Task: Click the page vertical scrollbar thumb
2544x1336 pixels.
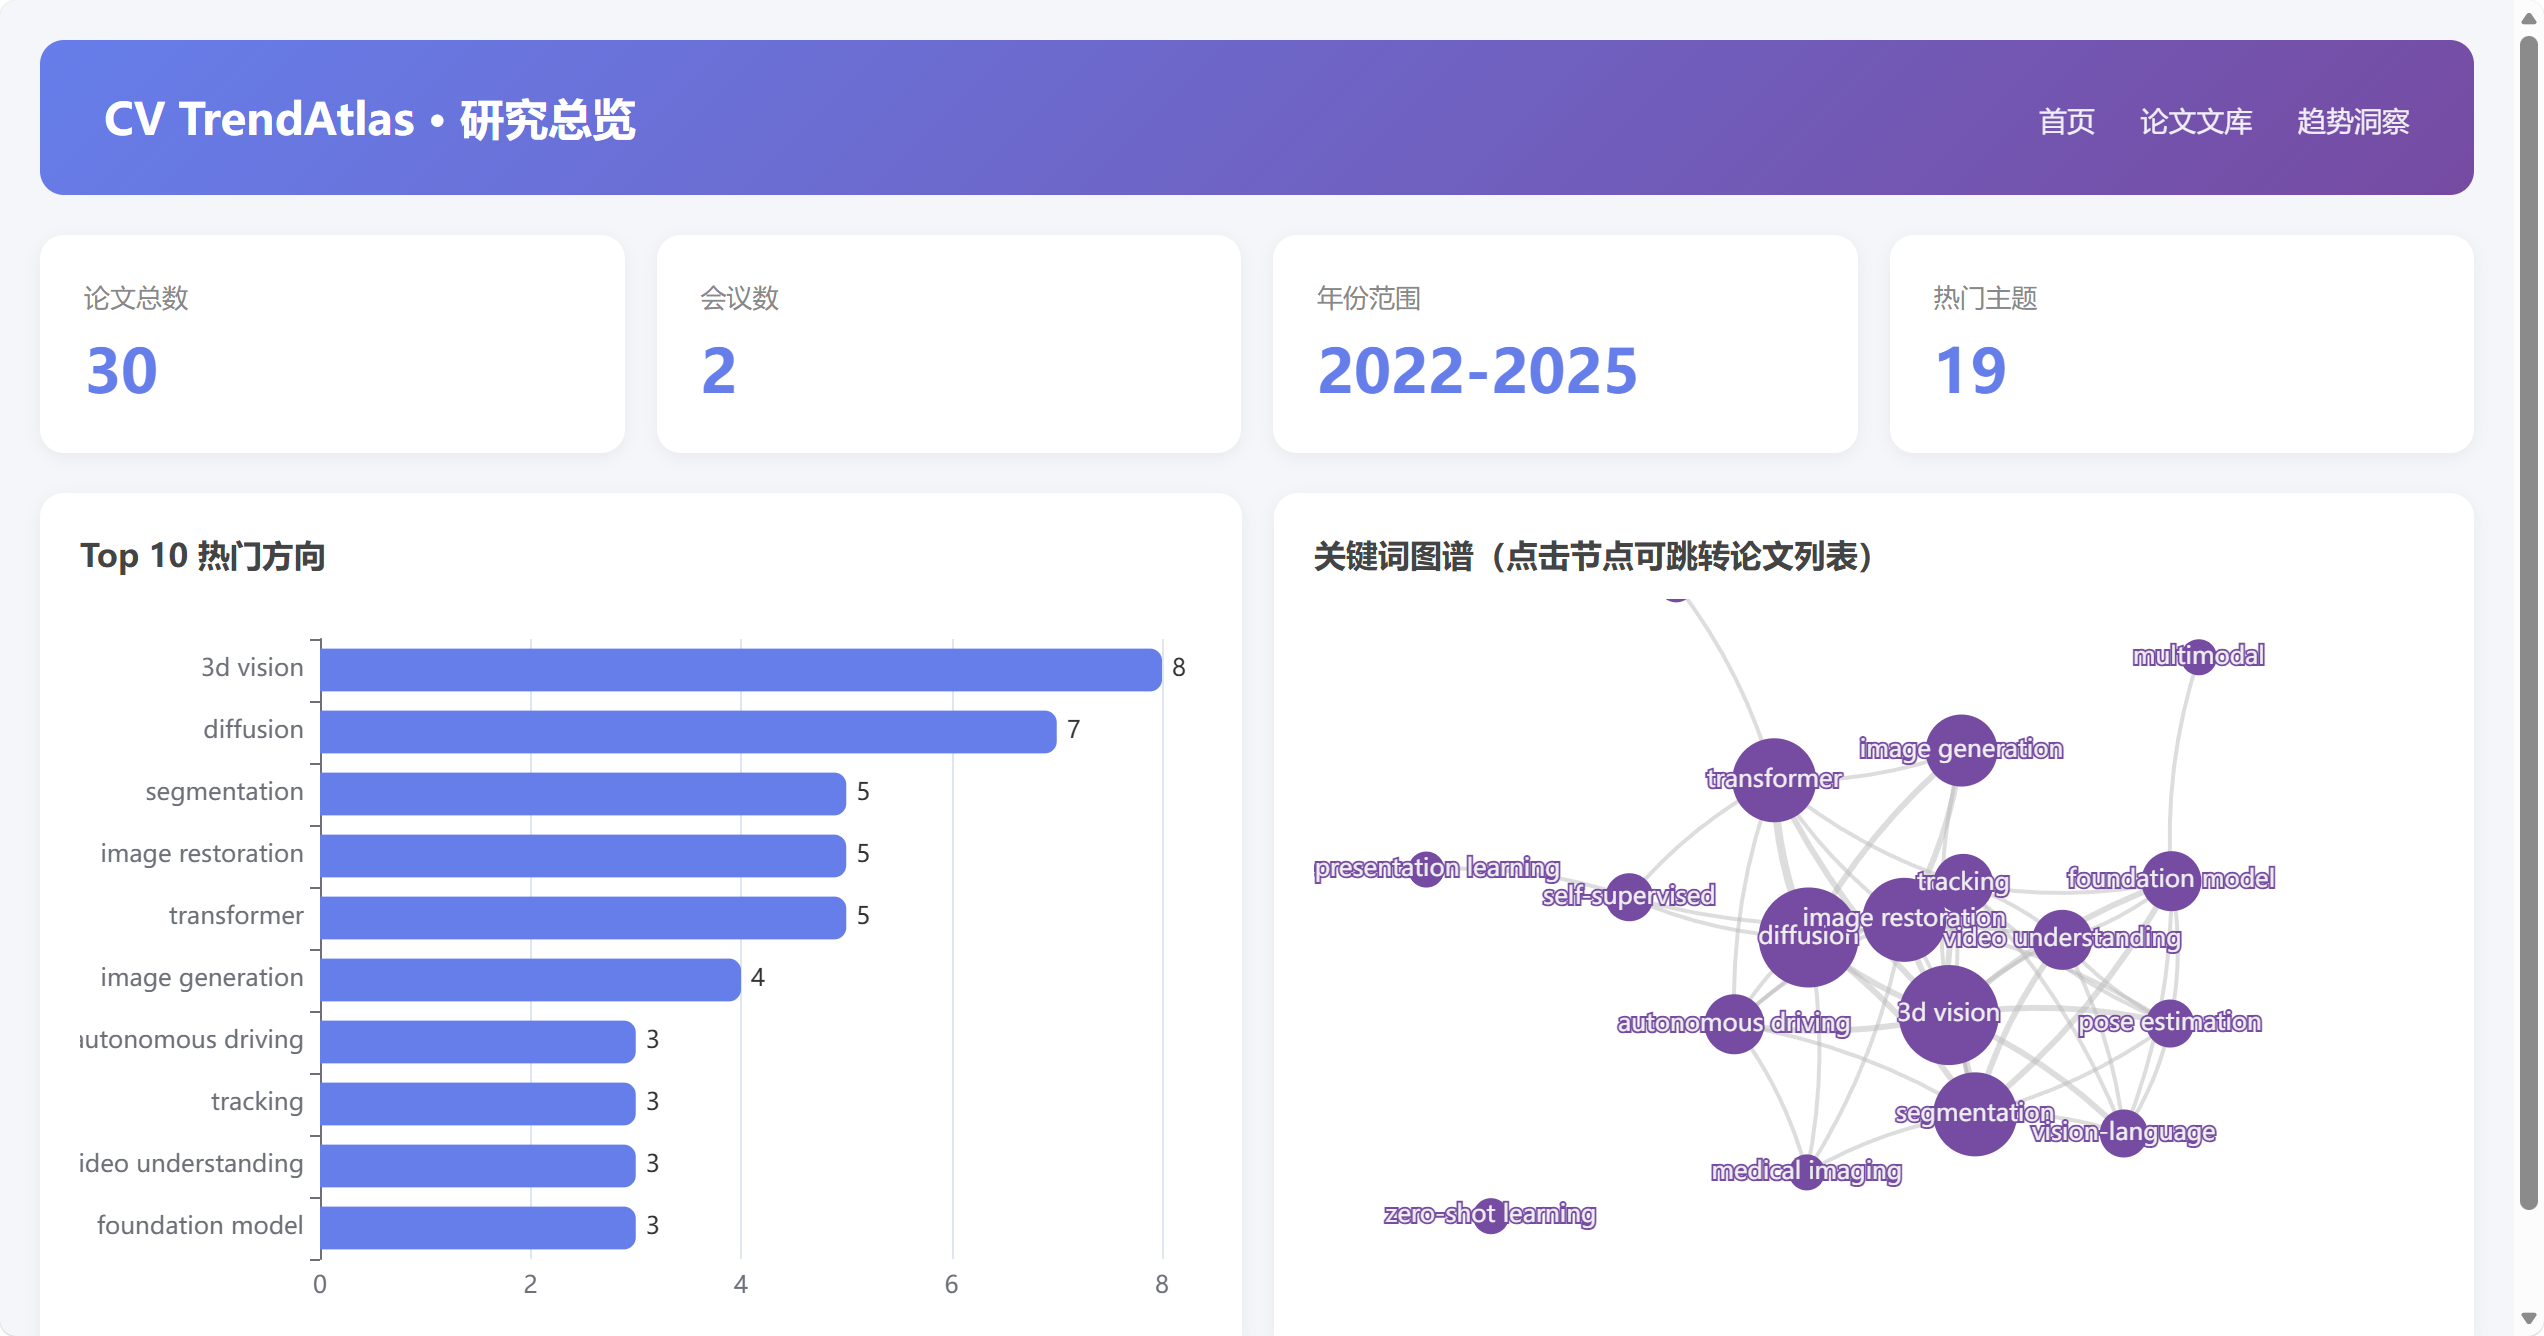Action: coord(2528,622)
